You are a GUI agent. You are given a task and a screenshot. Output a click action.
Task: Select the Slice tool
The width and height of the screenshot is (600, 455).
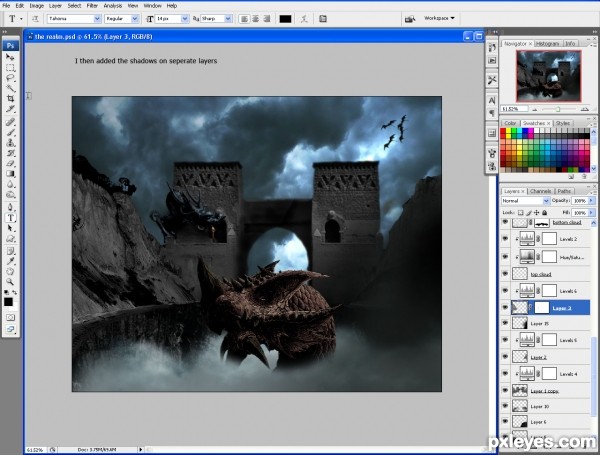click(x=10, y=109)
